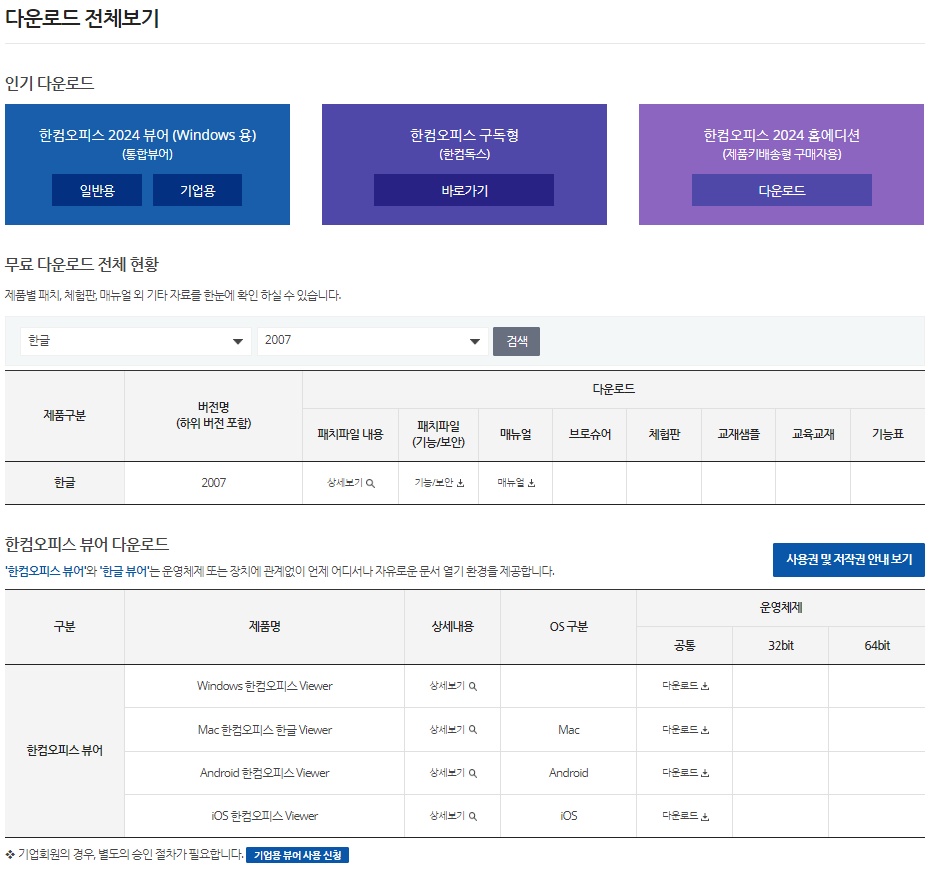
Task: Click download icon in Android Viewer row
Action: click(x=705, y=774)
